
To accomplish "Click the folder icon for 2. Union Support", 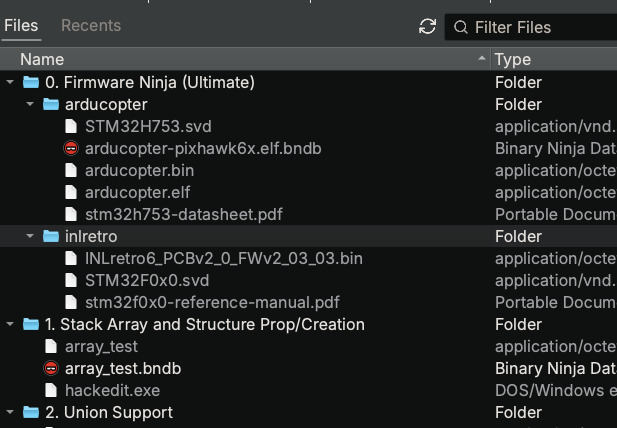I will point(31,412).
